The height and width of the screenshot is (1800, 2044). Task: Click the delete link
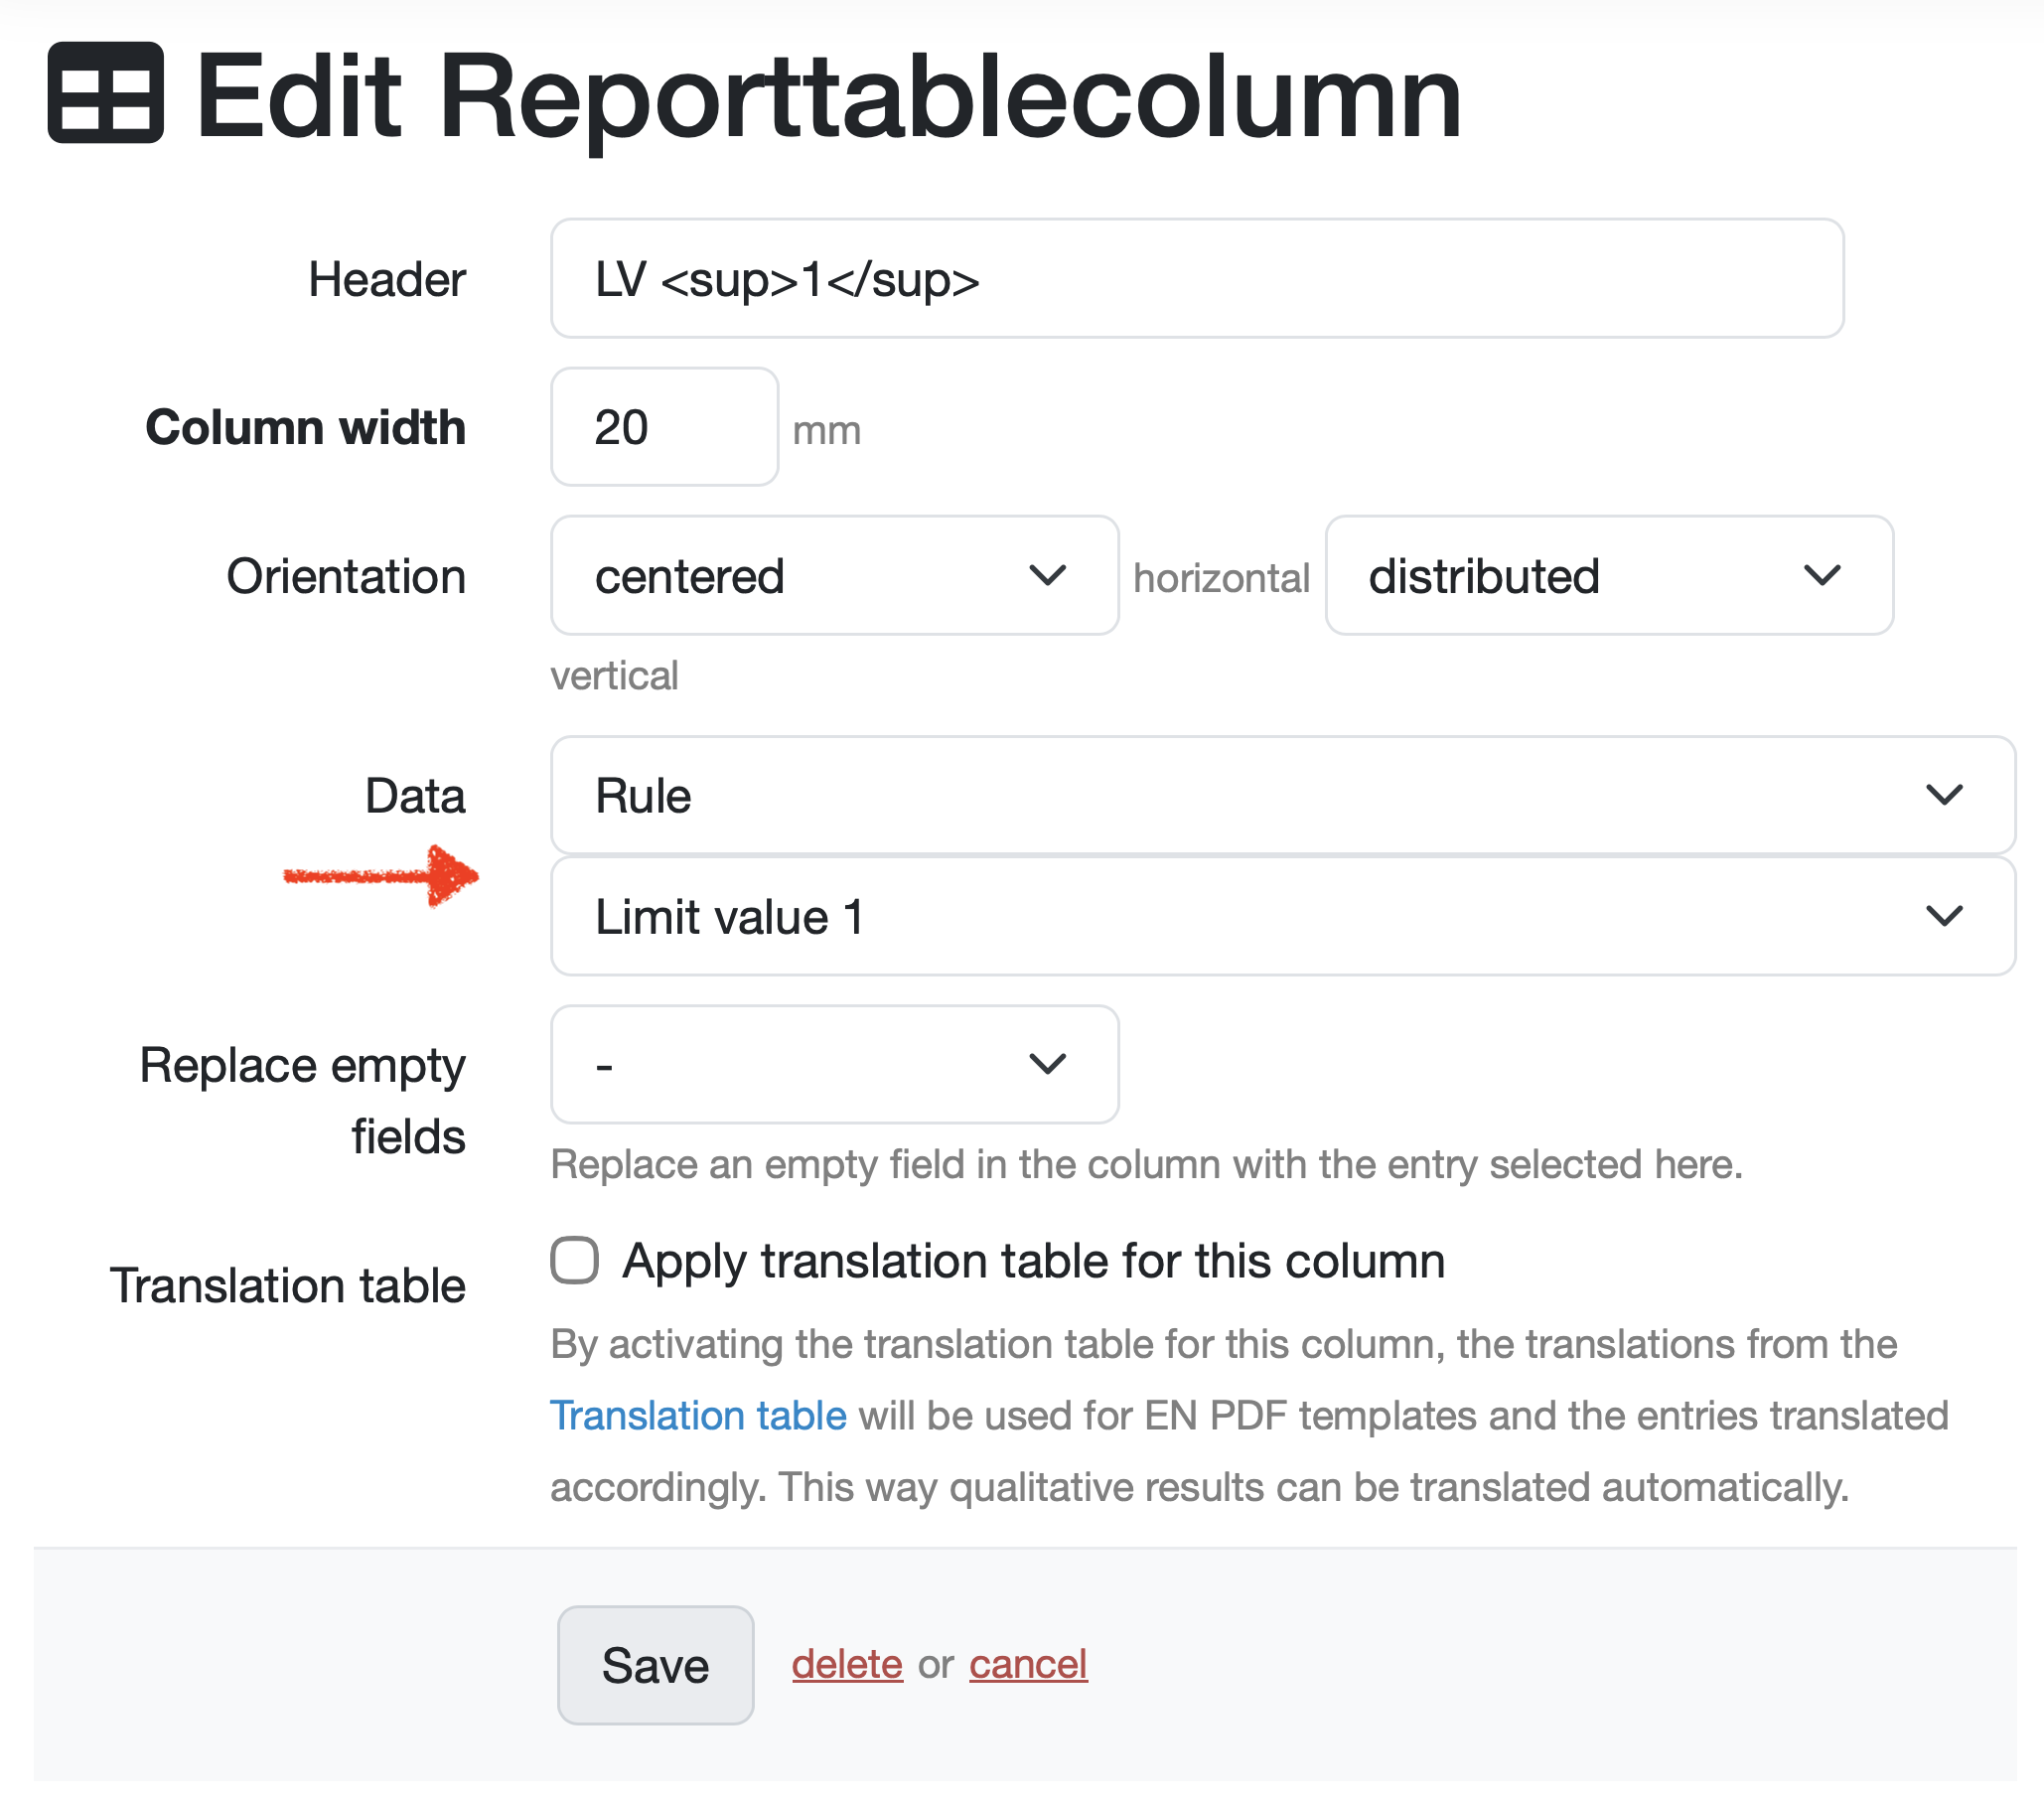tap(847, 1665)
